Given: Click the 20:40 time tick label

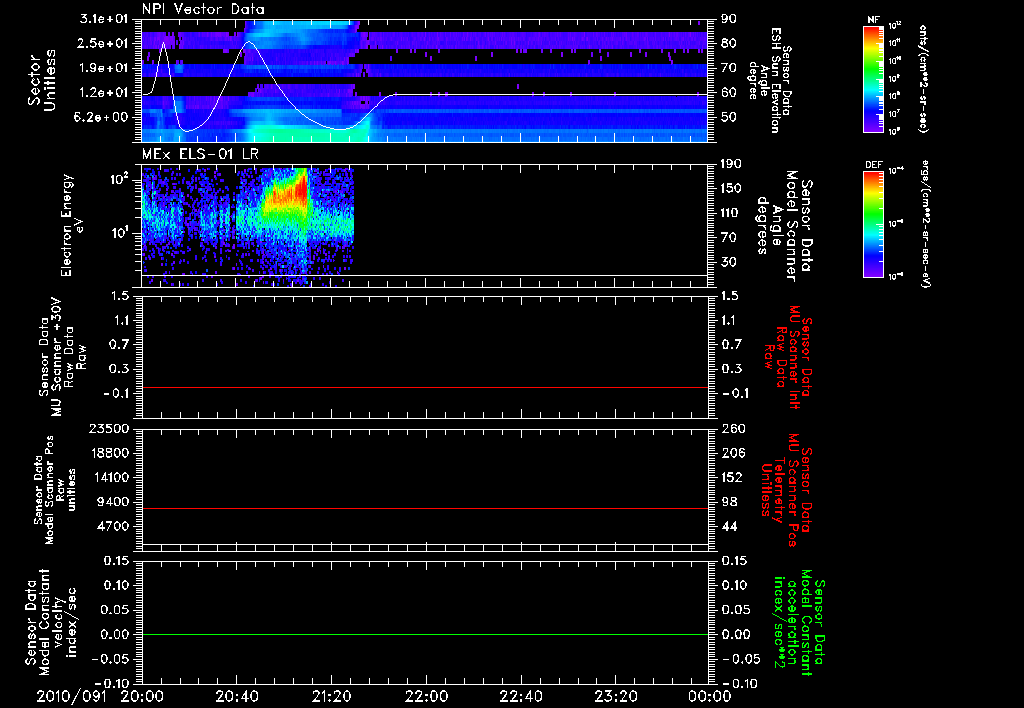Looking at the screenshot, I should click(x=236, y=696).
